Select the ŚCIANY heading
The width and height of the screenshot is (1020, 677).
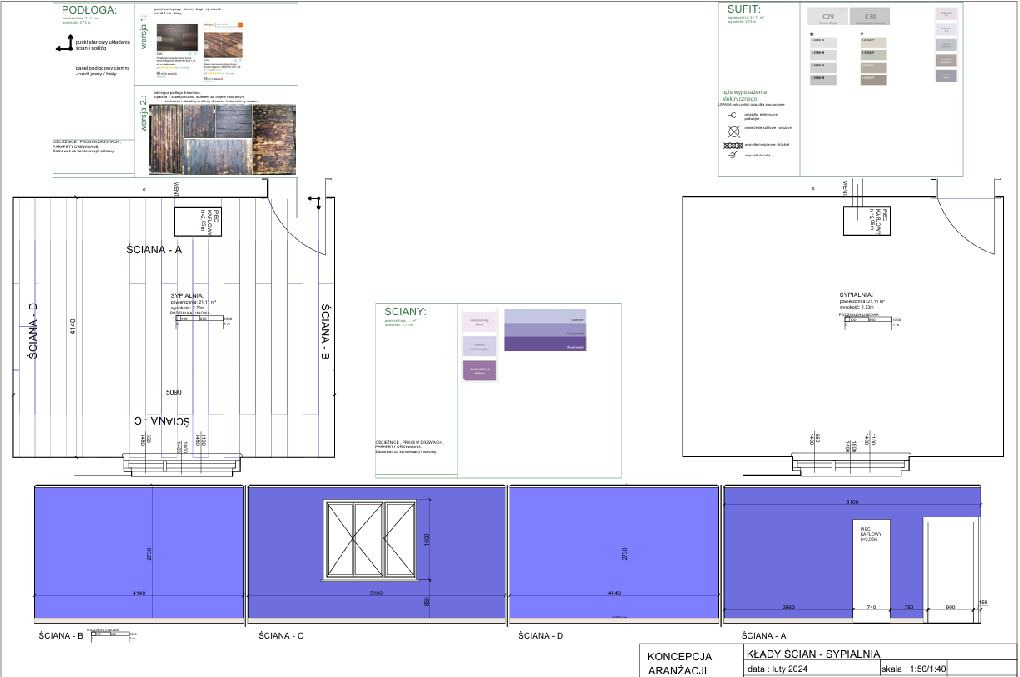(x=406, y=312)
